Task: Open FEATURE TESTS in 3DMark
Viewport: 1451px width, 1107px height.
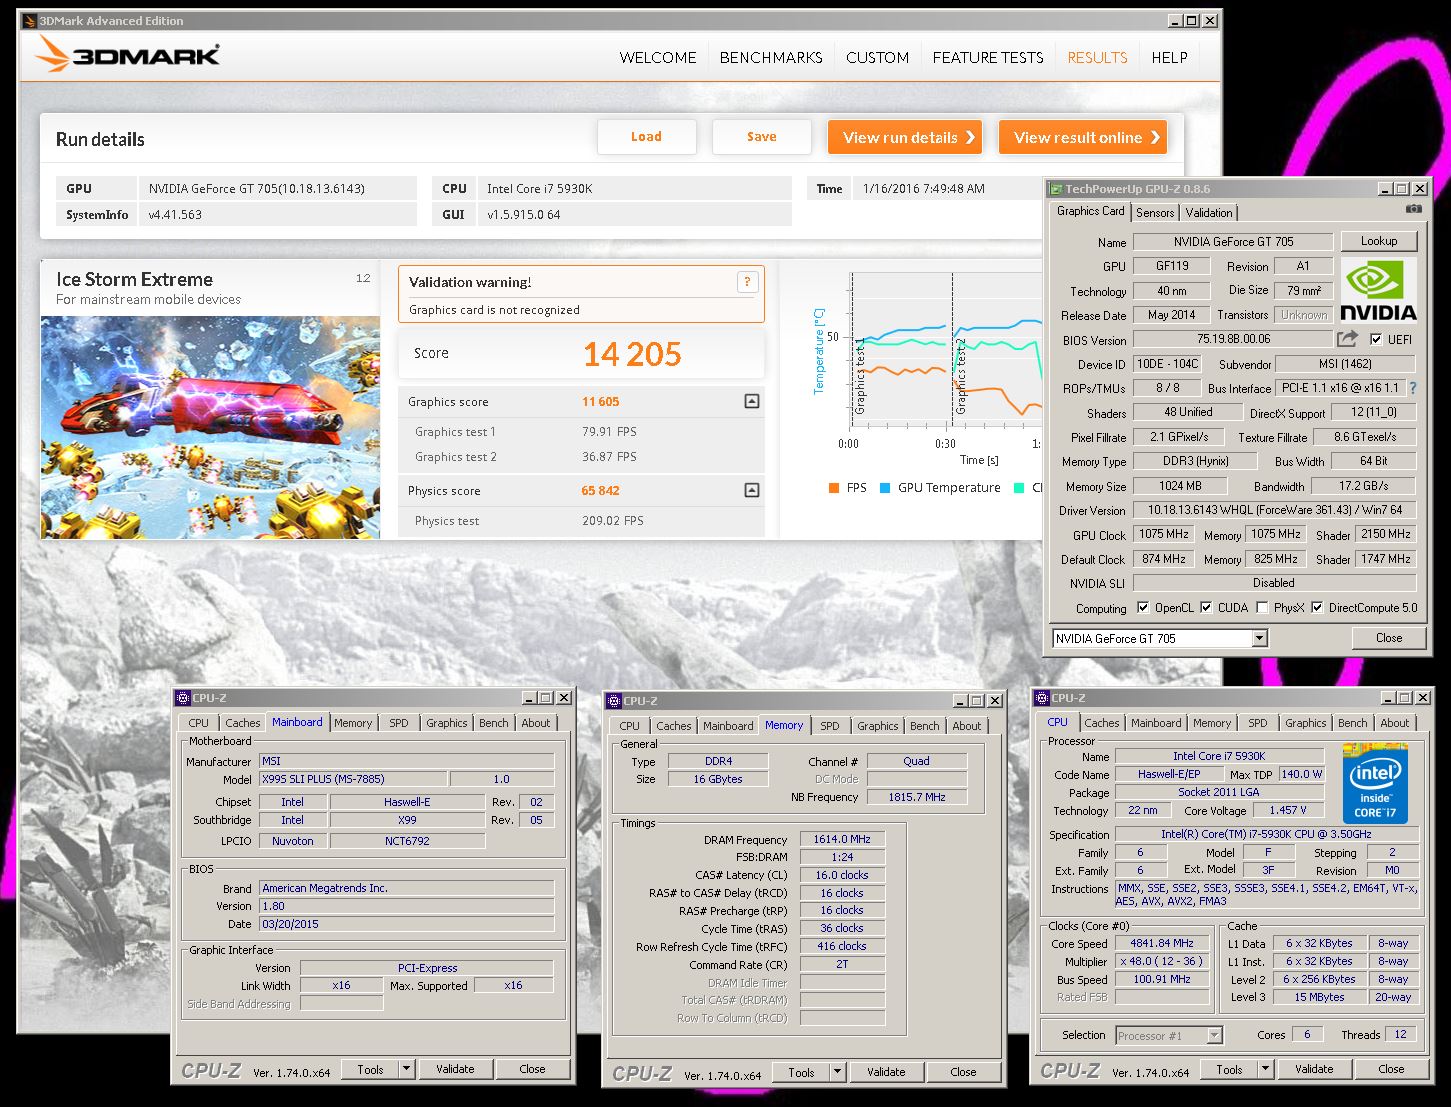Action: click(988, 57)
